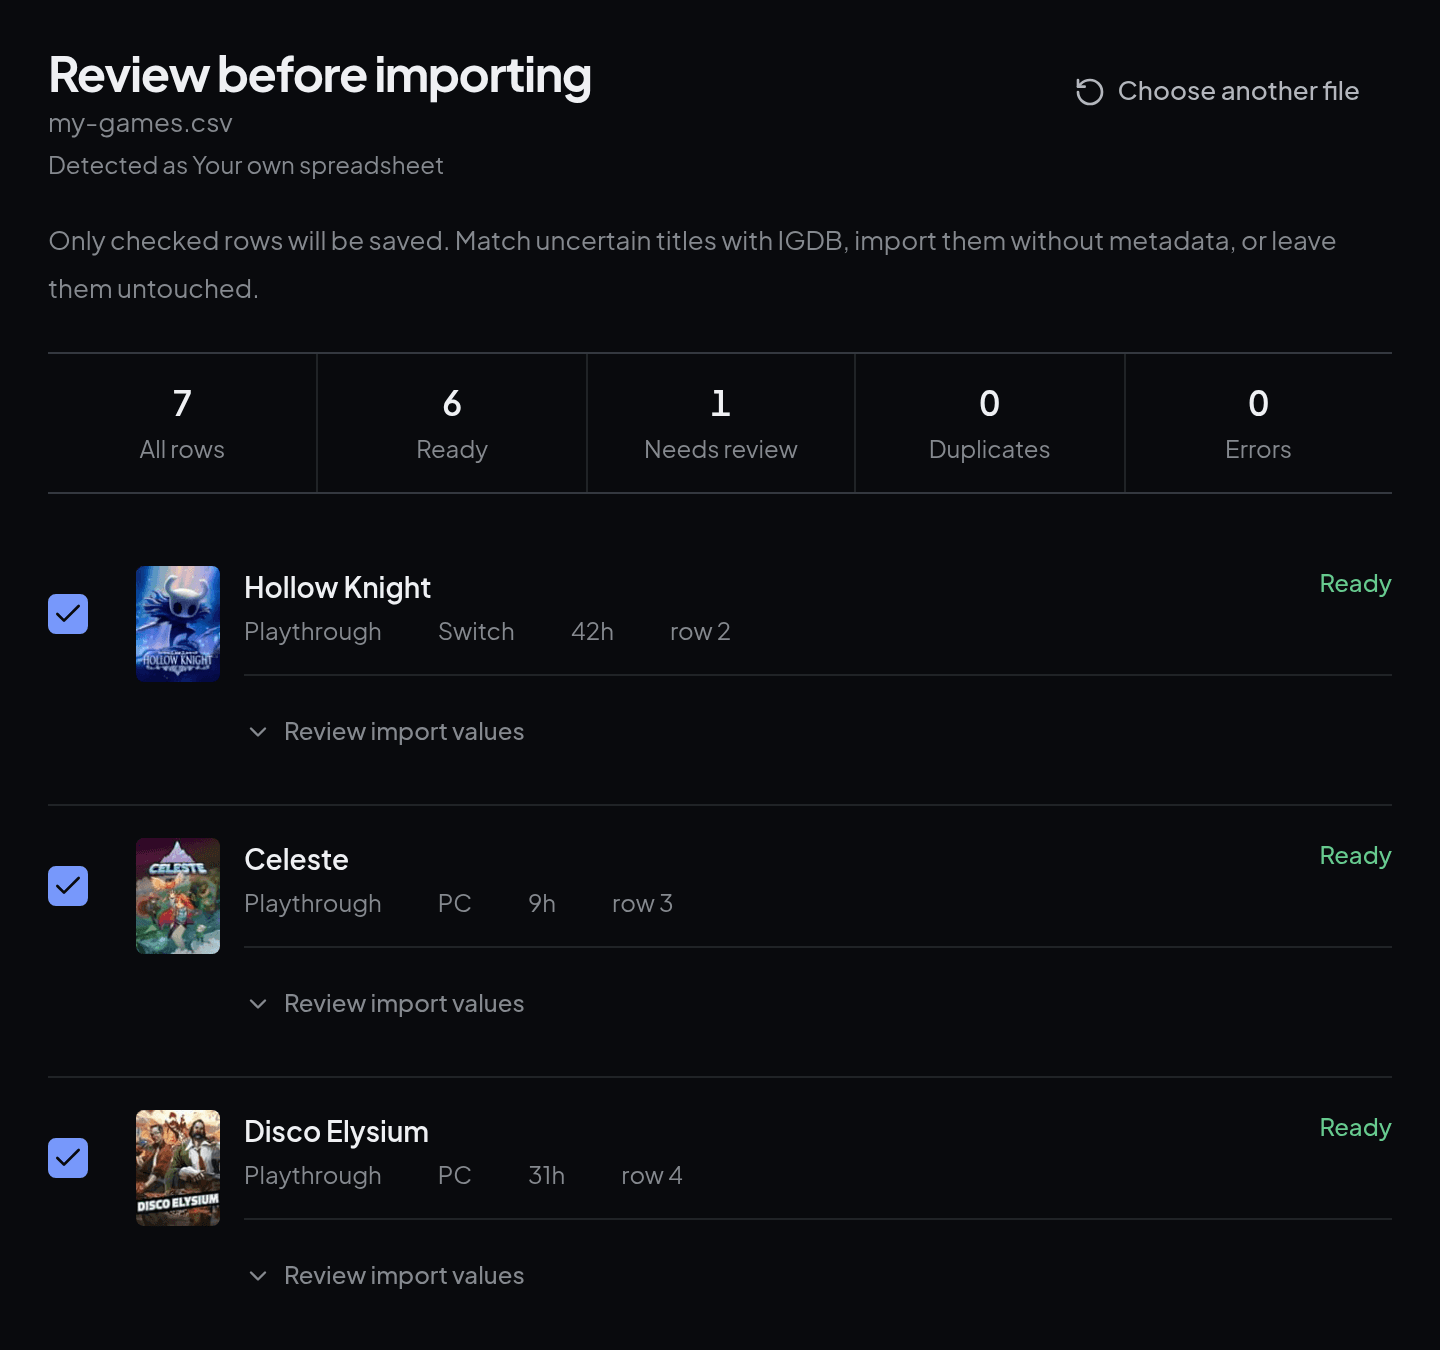The width and height of the screenshot is (1440, 1350).
Task: Click the my-games.csv file name
Action: tap(140, 124)
